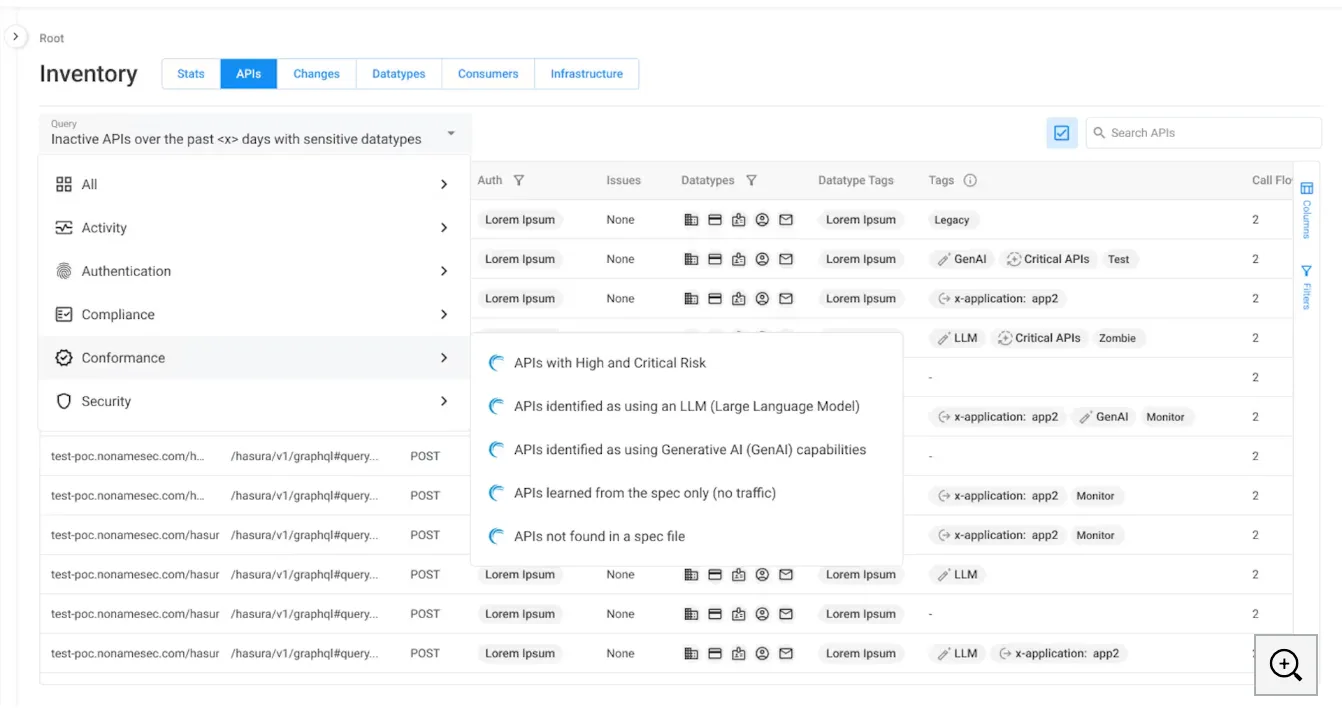Click the funnel filter icon on the Auth column
This screenshot has width=1342, height=708.
[519, 180]
